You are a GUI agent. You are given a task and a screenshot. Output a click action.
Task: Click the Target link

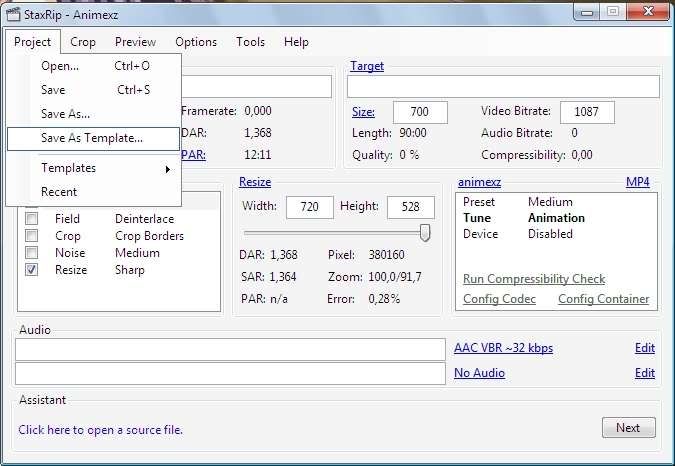(367, 66)
